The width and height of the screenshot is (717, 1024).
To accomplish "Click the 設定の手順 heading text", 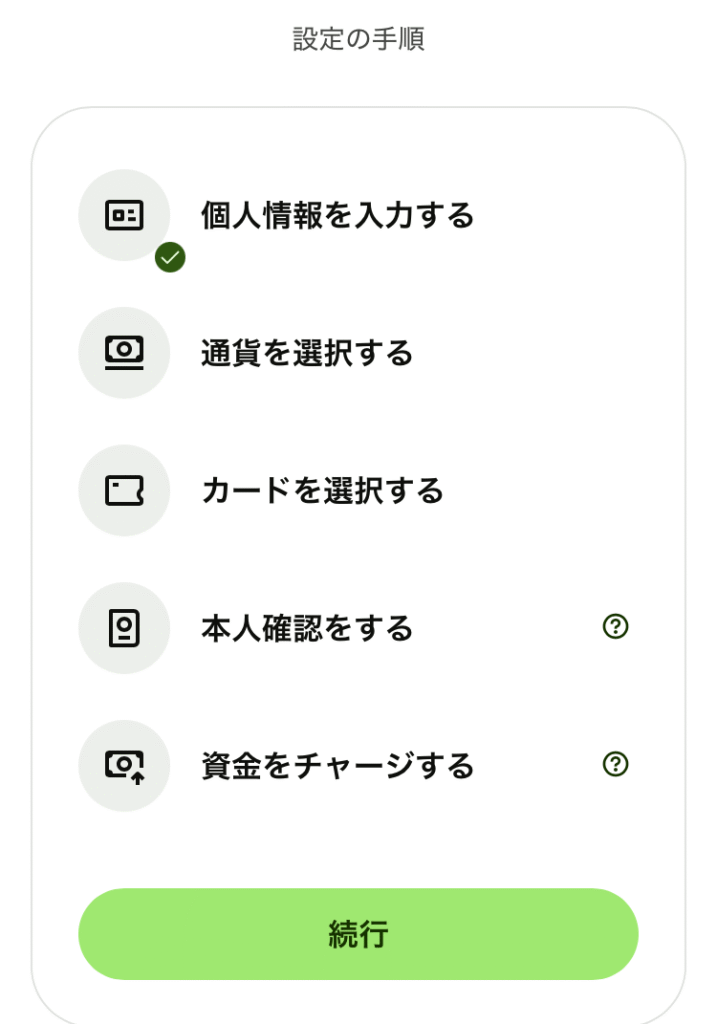I will coord(358,40).
